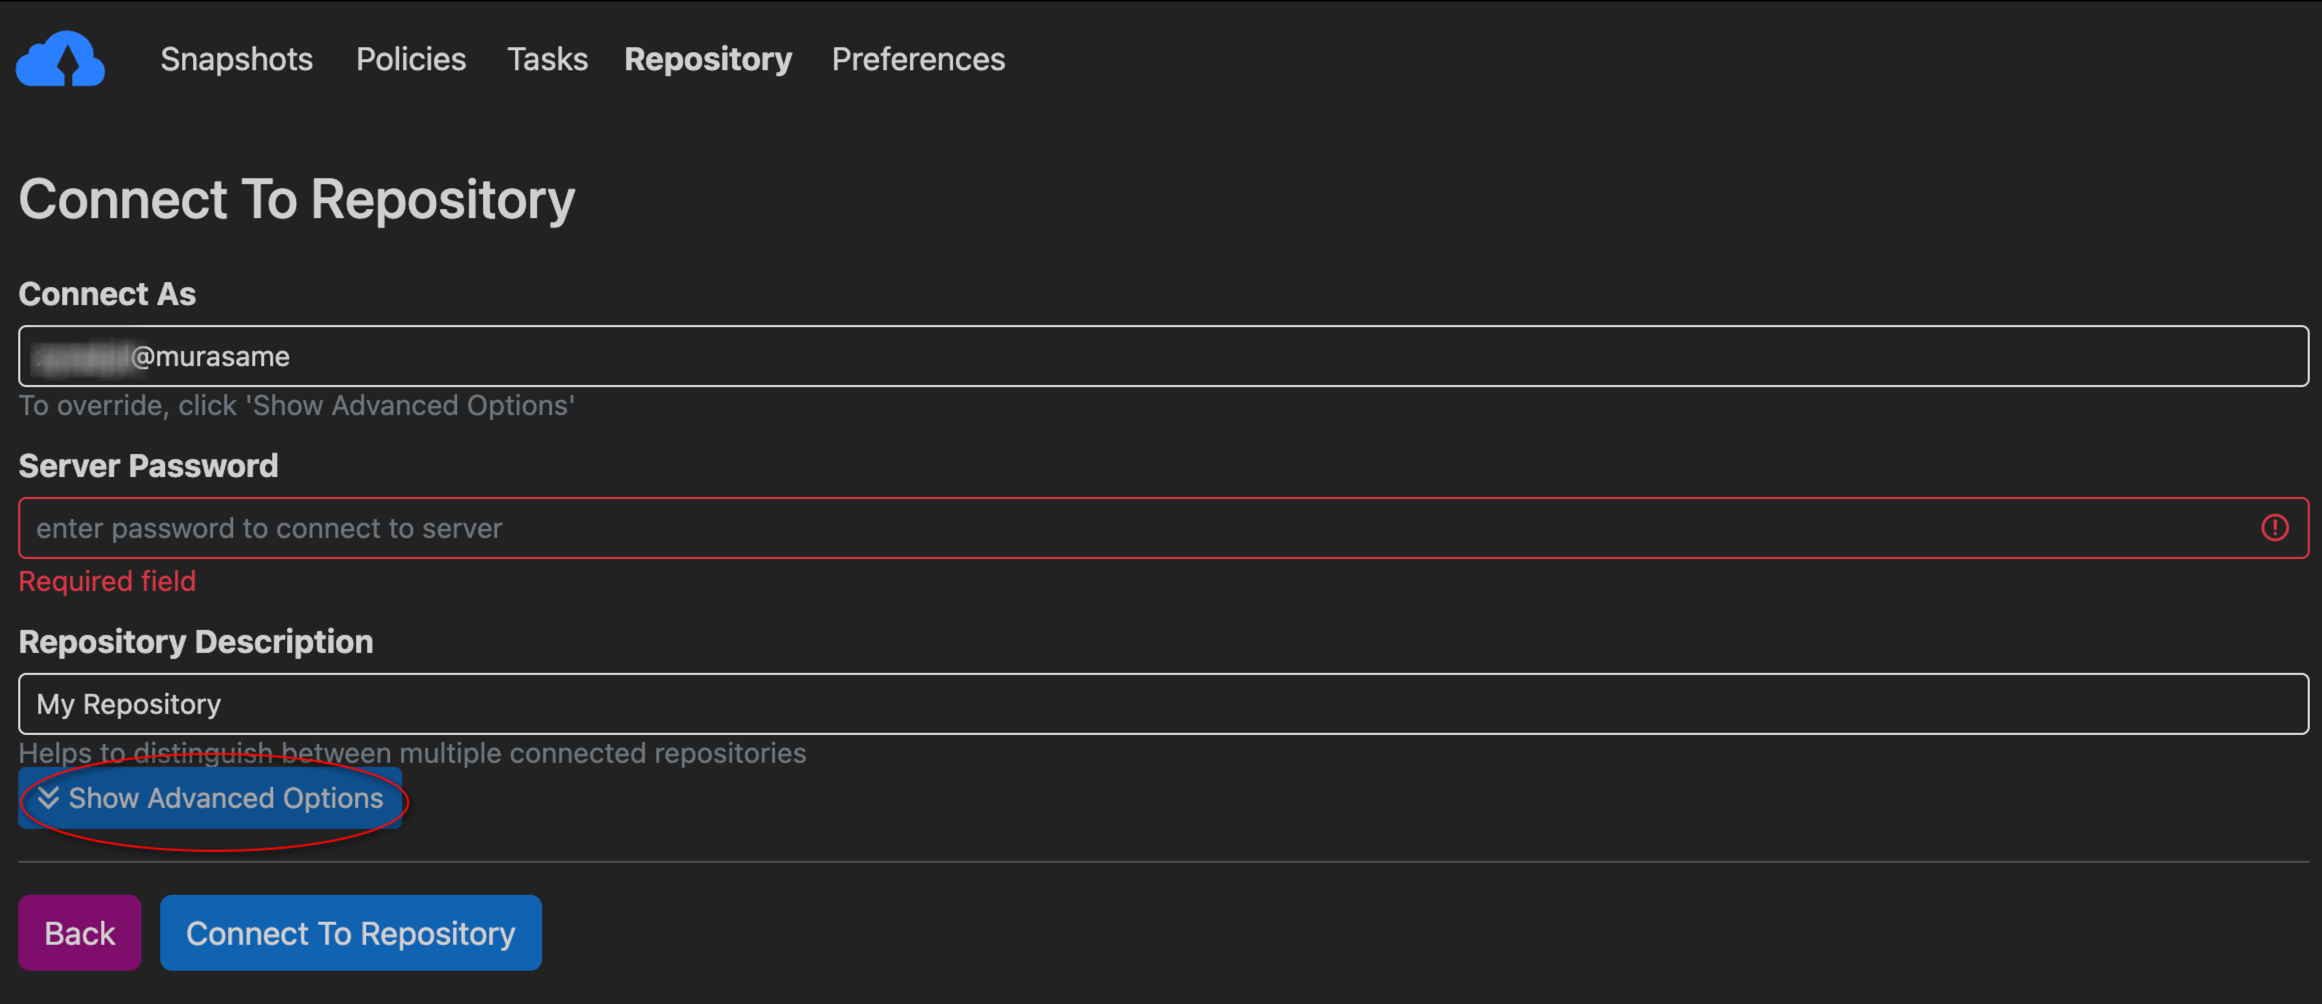This screenshot has width=2322, height=1004.
Task: Click the 'To override' hint text
Action: coord(296,406)
